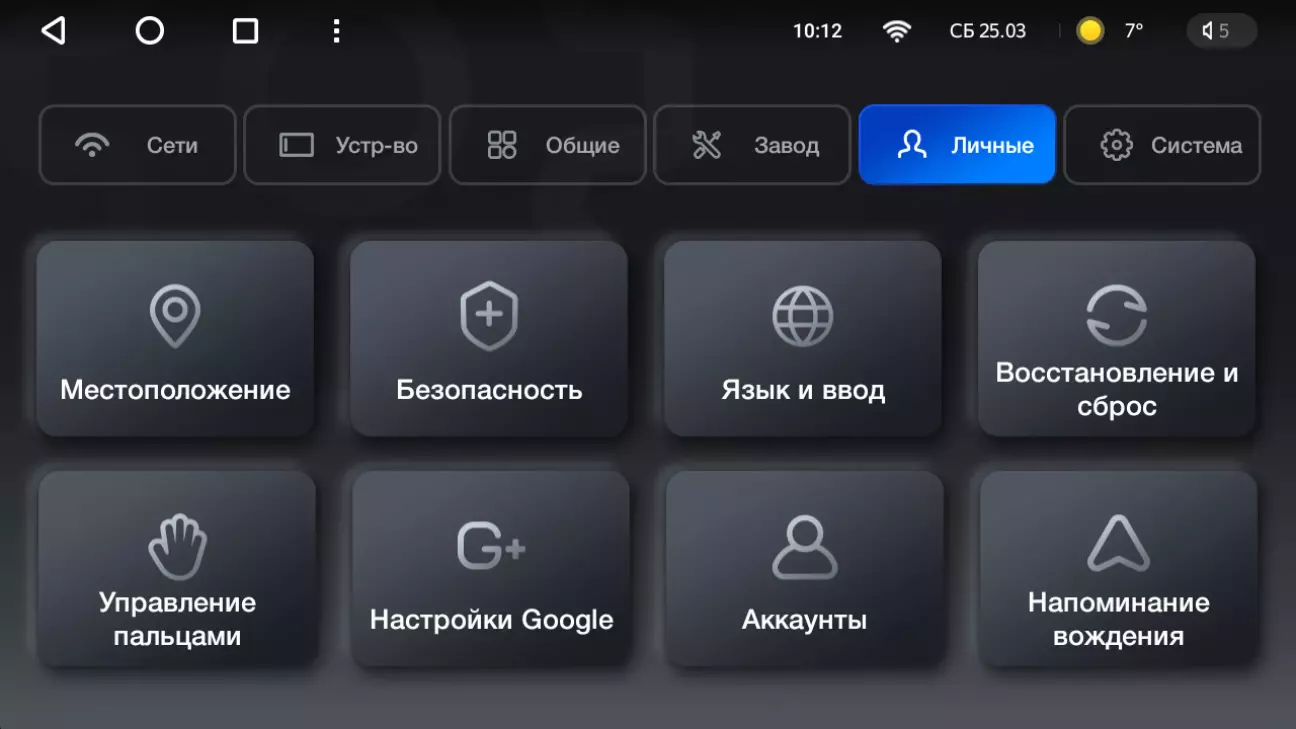Tap the volume level indicator

pos(1221,31)
